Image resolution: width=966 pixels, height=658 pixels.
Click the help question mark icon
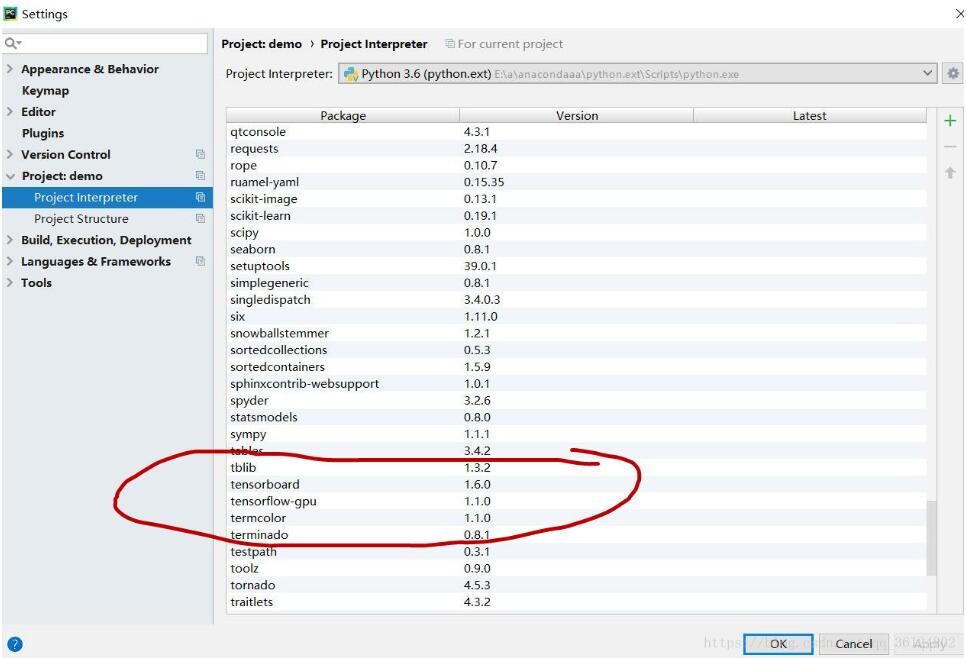click(14, 644)
